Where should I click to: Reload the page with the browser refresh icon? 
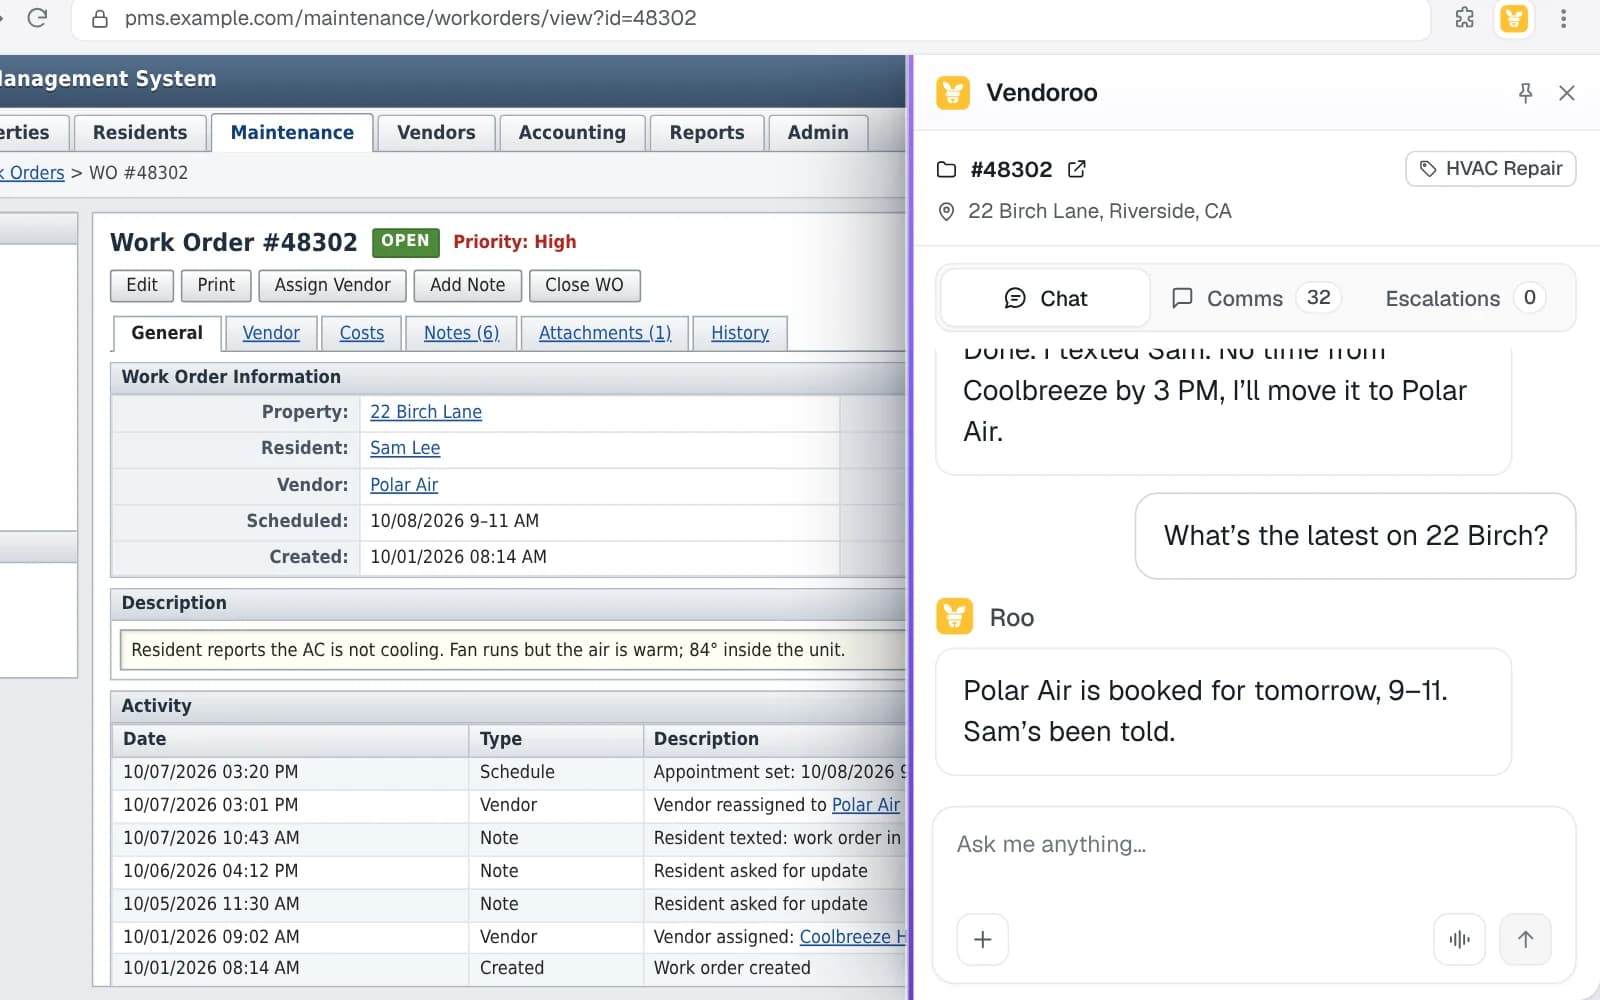37,18
